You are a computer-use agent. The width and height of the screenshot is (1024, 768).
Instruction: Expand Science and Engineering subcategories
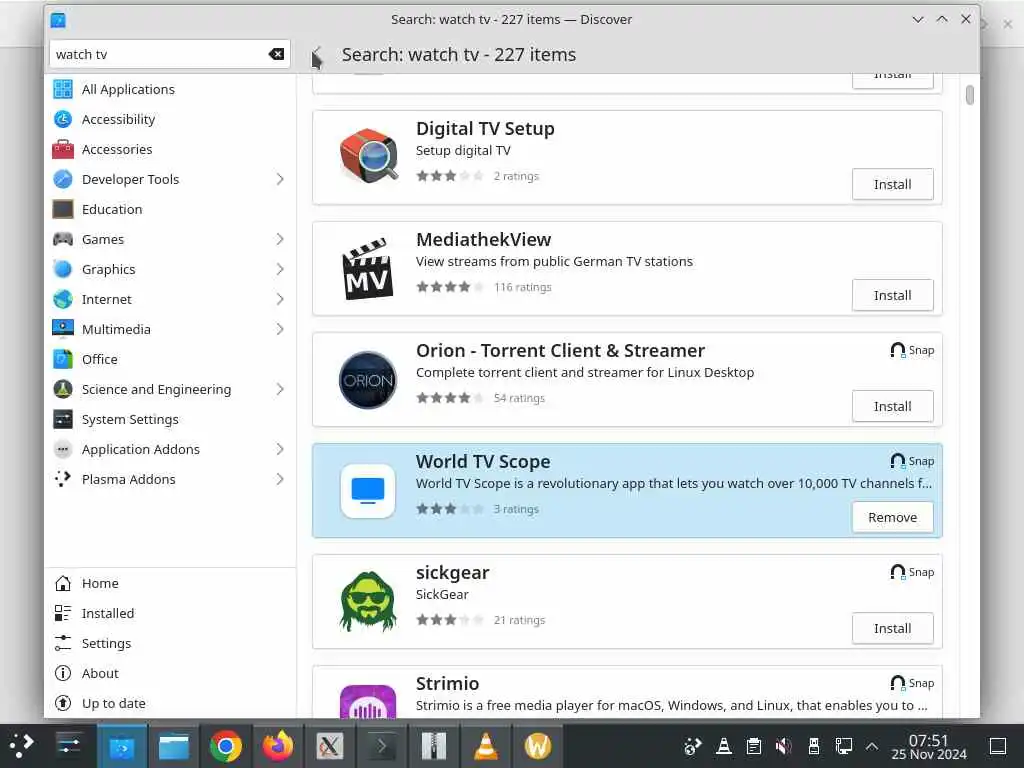[280, 389]
